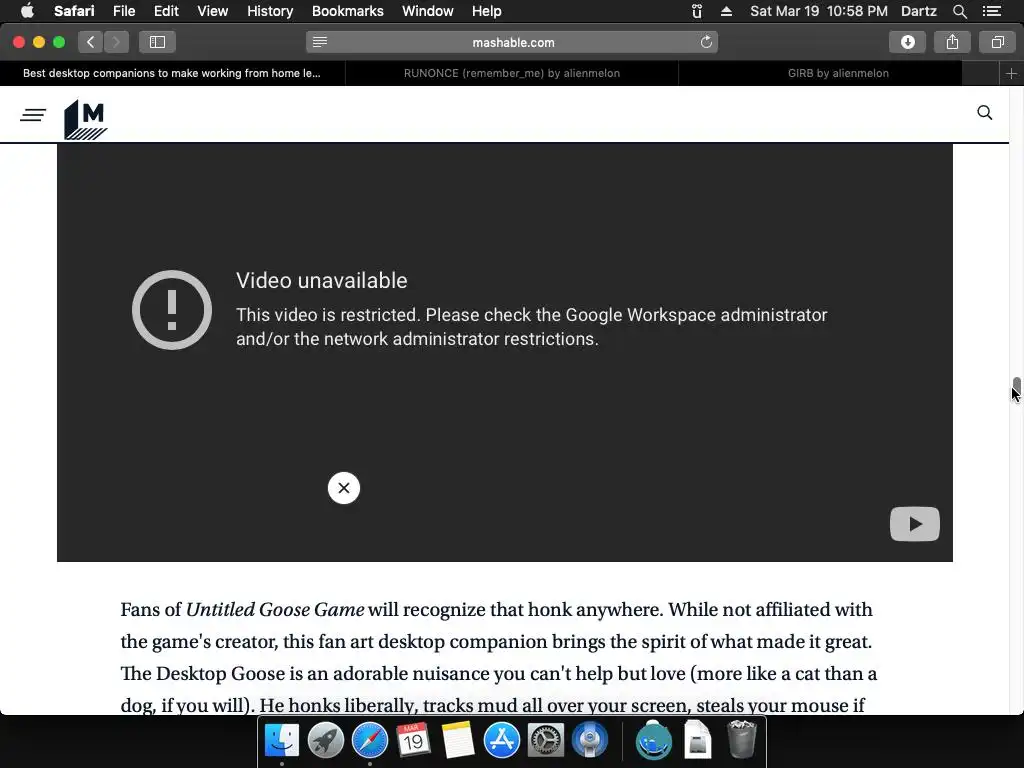Open App Store from the Dock
The height and width of the screenshot is (768, 1024).
(502, 741)
